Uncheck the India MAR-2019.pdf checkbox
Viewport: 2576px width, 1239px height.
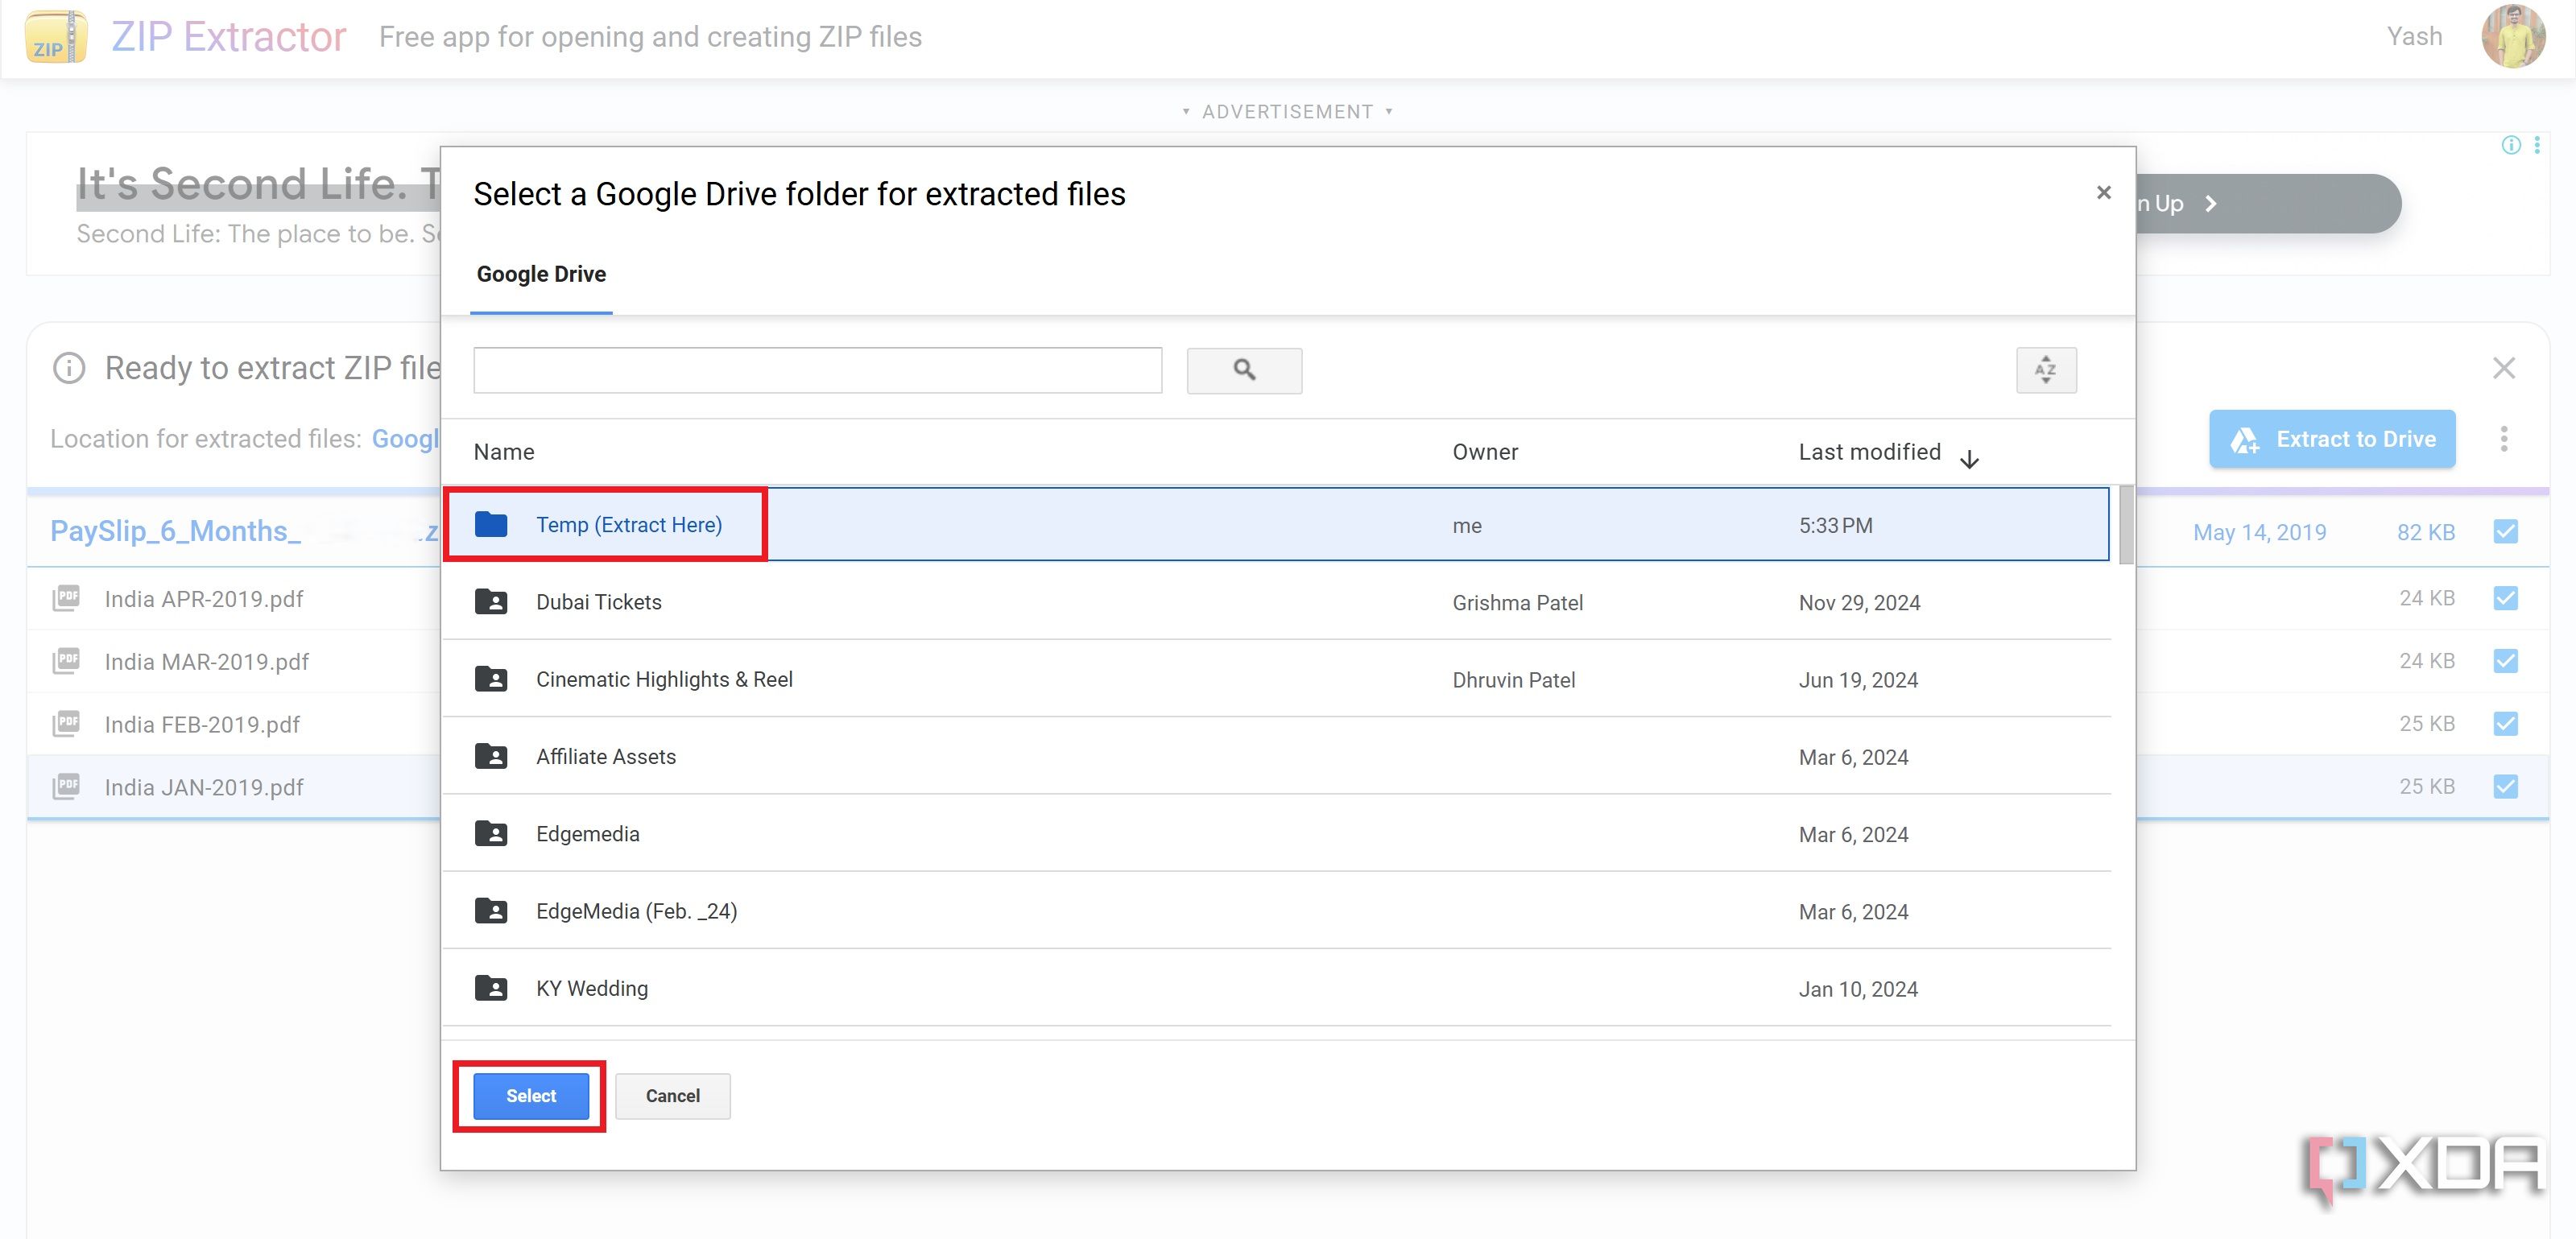pos(2505,661)
